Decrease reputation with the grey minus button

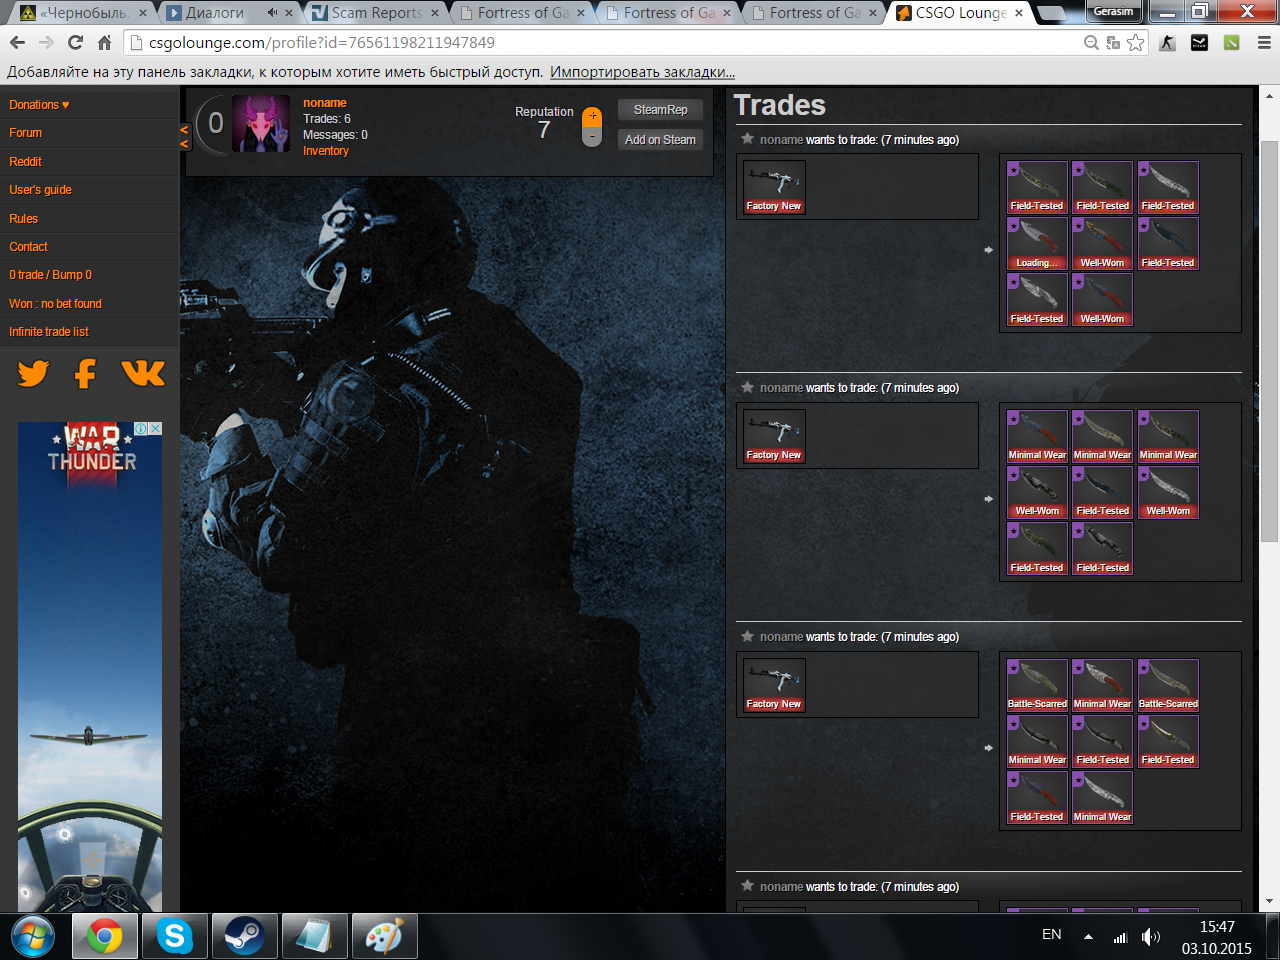pos(592,137)
